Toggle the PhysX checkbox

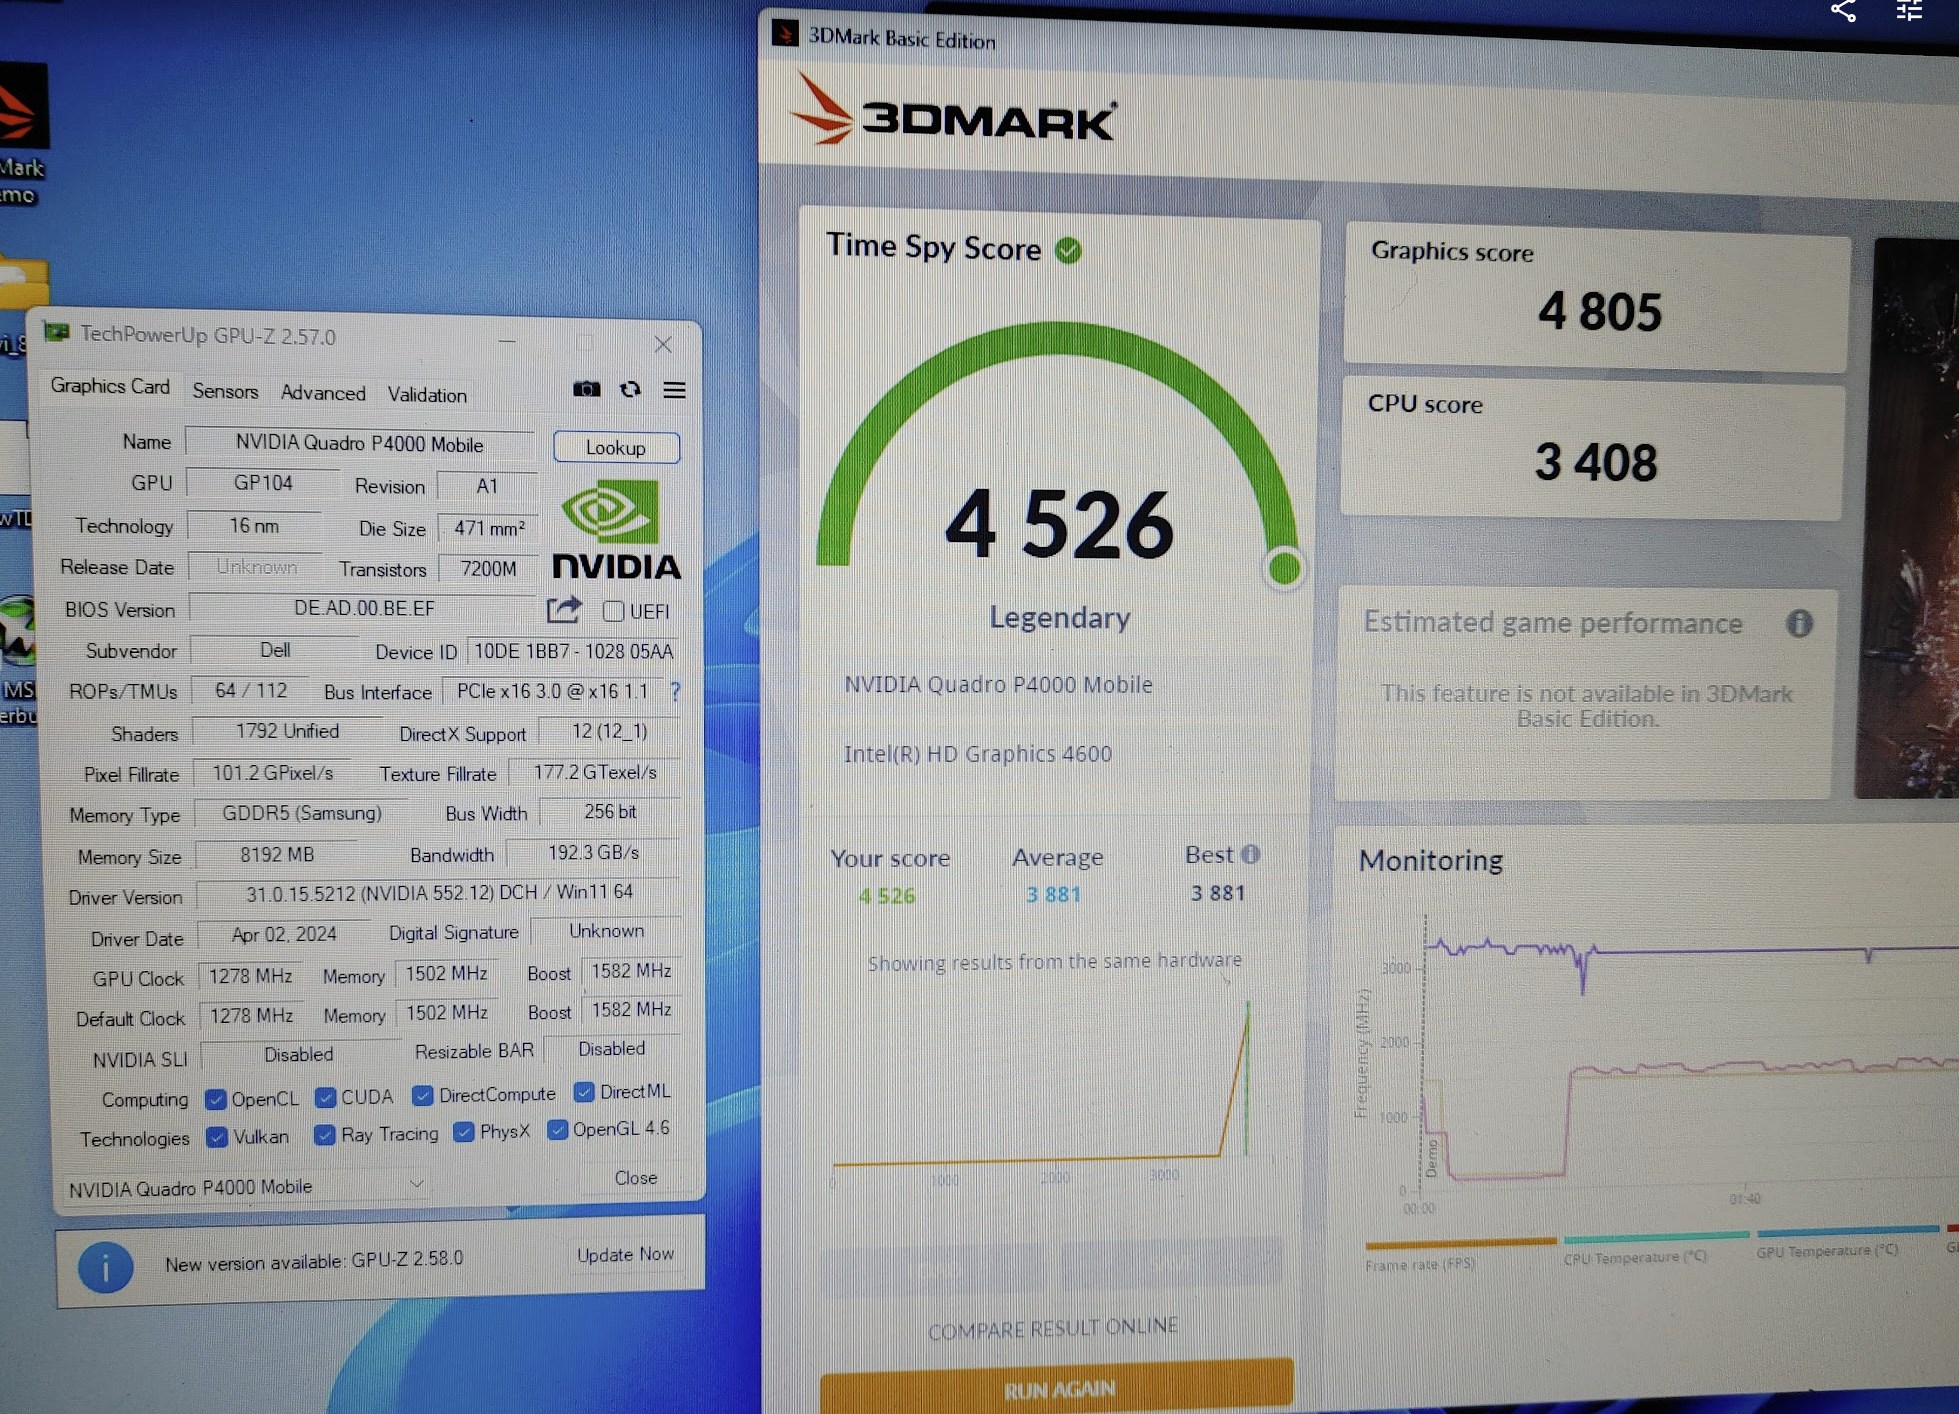[463, 1132]
